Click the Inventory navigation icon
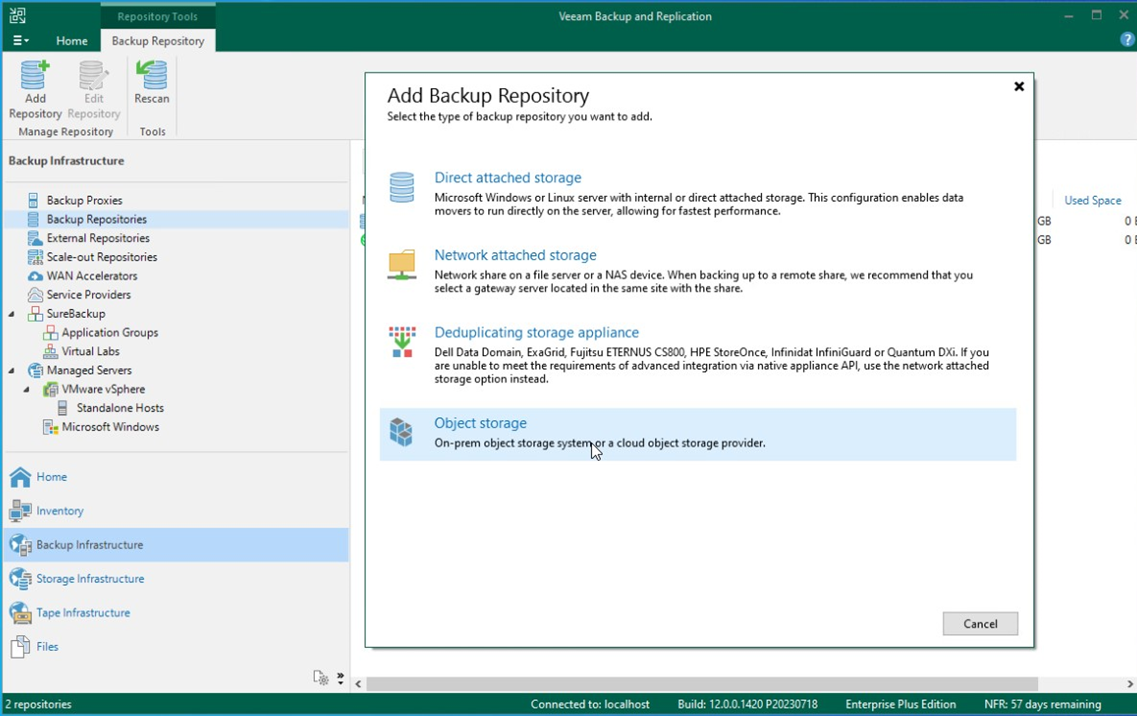1137x716 pixels. (20, 511)
